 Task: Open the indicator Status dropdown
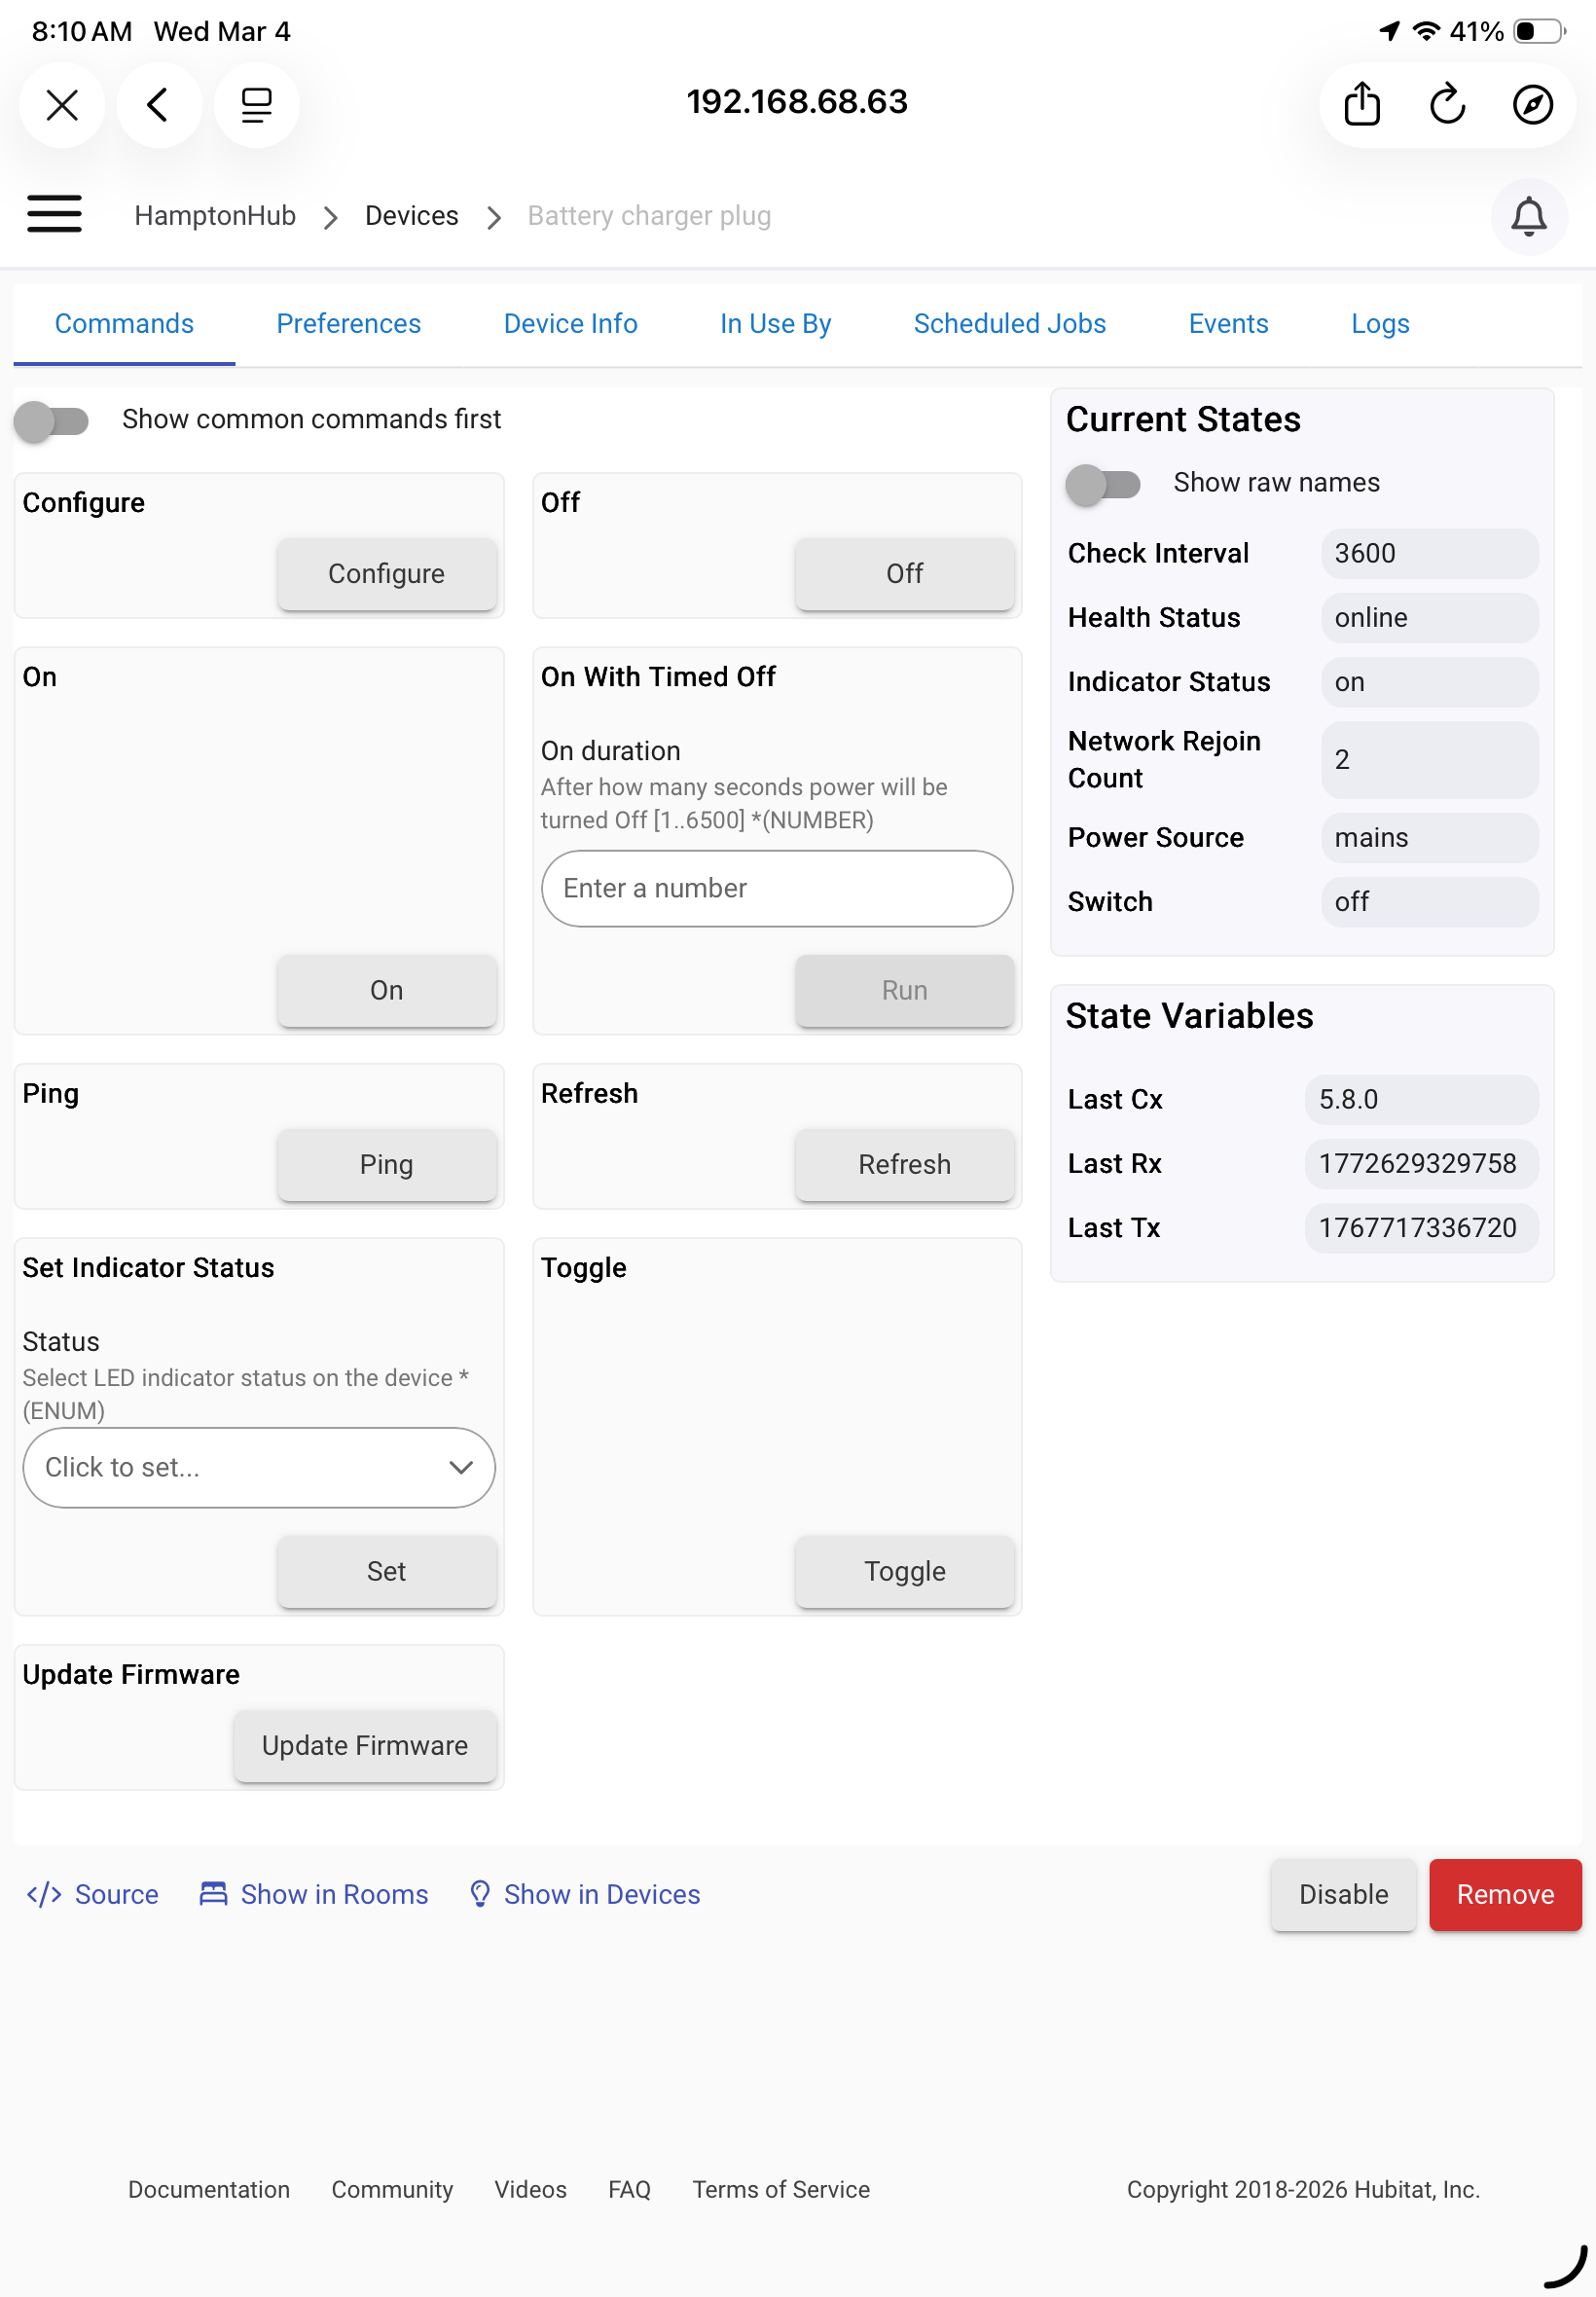coord(259,1467)
